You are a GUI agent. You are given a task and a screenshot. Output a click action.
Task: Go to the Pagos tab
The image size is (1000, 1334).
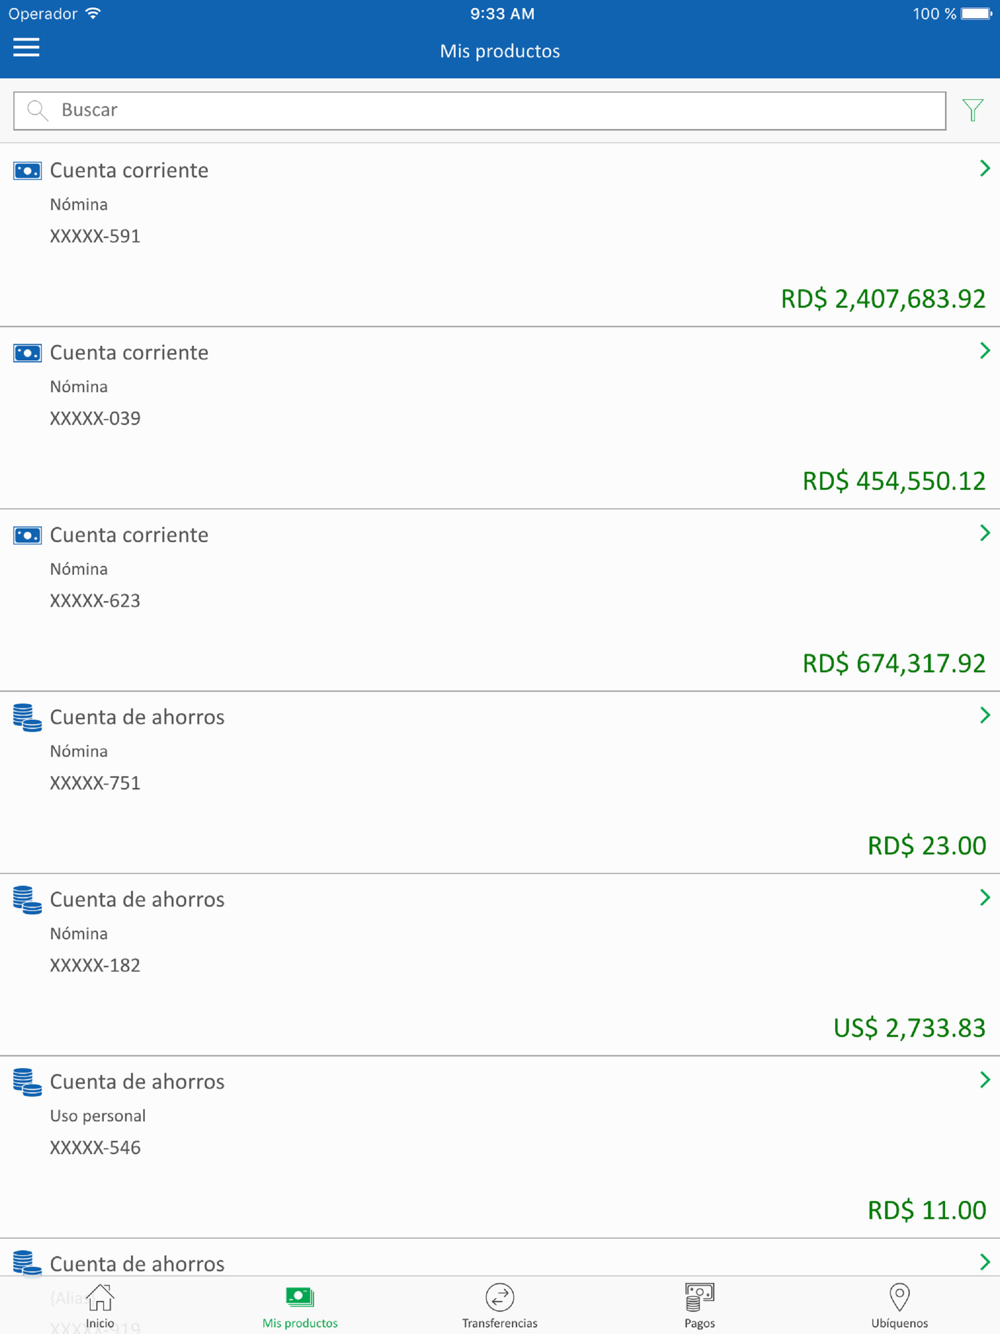[x=700, y=1305]
